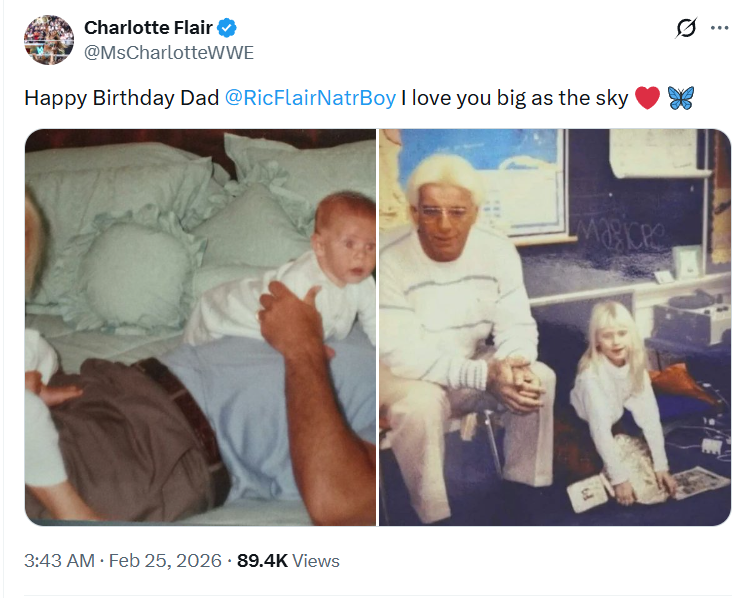Open Charlotte Flair's profile avatar

[x=48, y=42]
